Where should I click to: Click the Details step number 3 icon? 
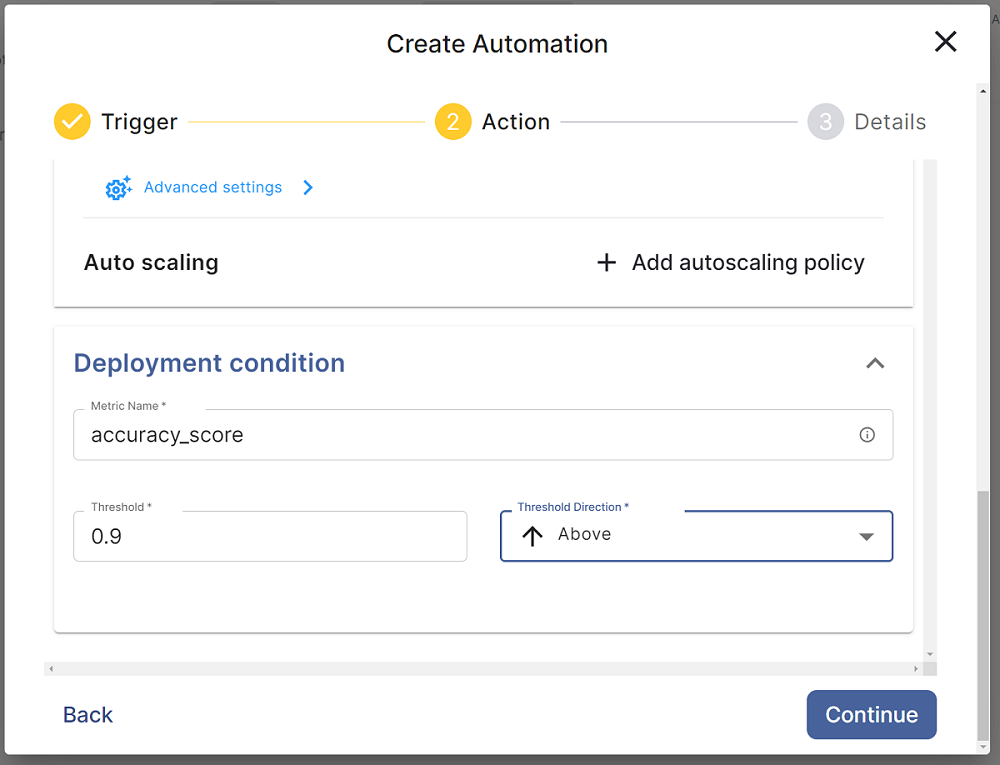tap(825, 121)
